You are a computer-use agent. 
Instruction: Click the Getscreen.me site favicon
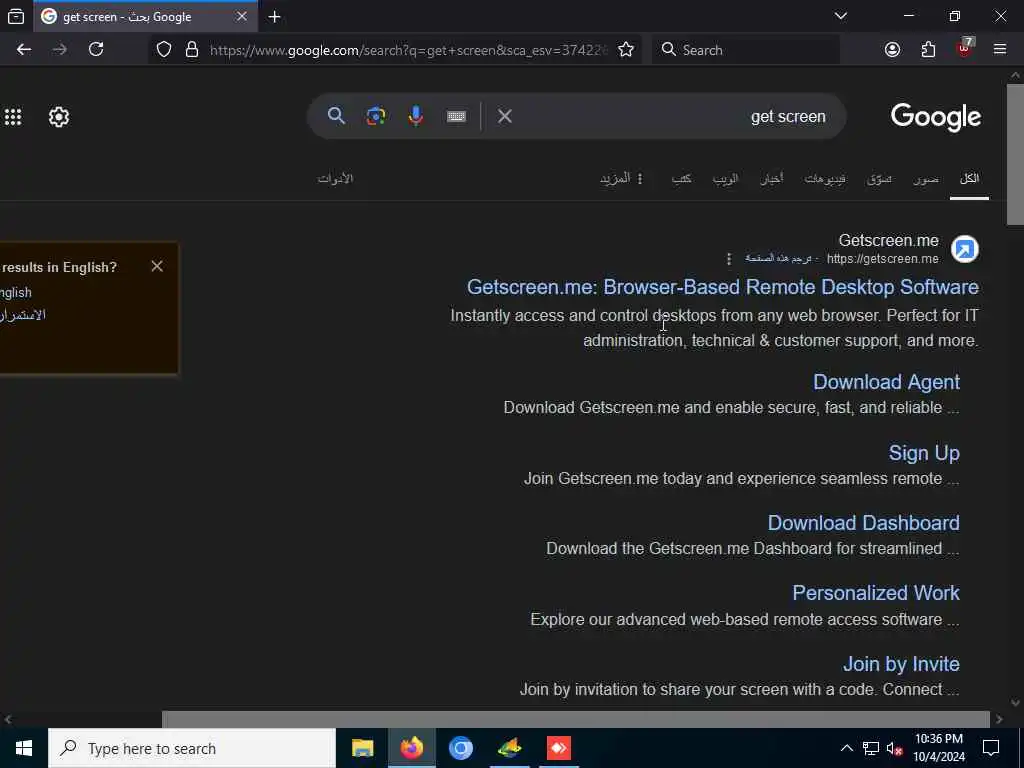[965, 249]
